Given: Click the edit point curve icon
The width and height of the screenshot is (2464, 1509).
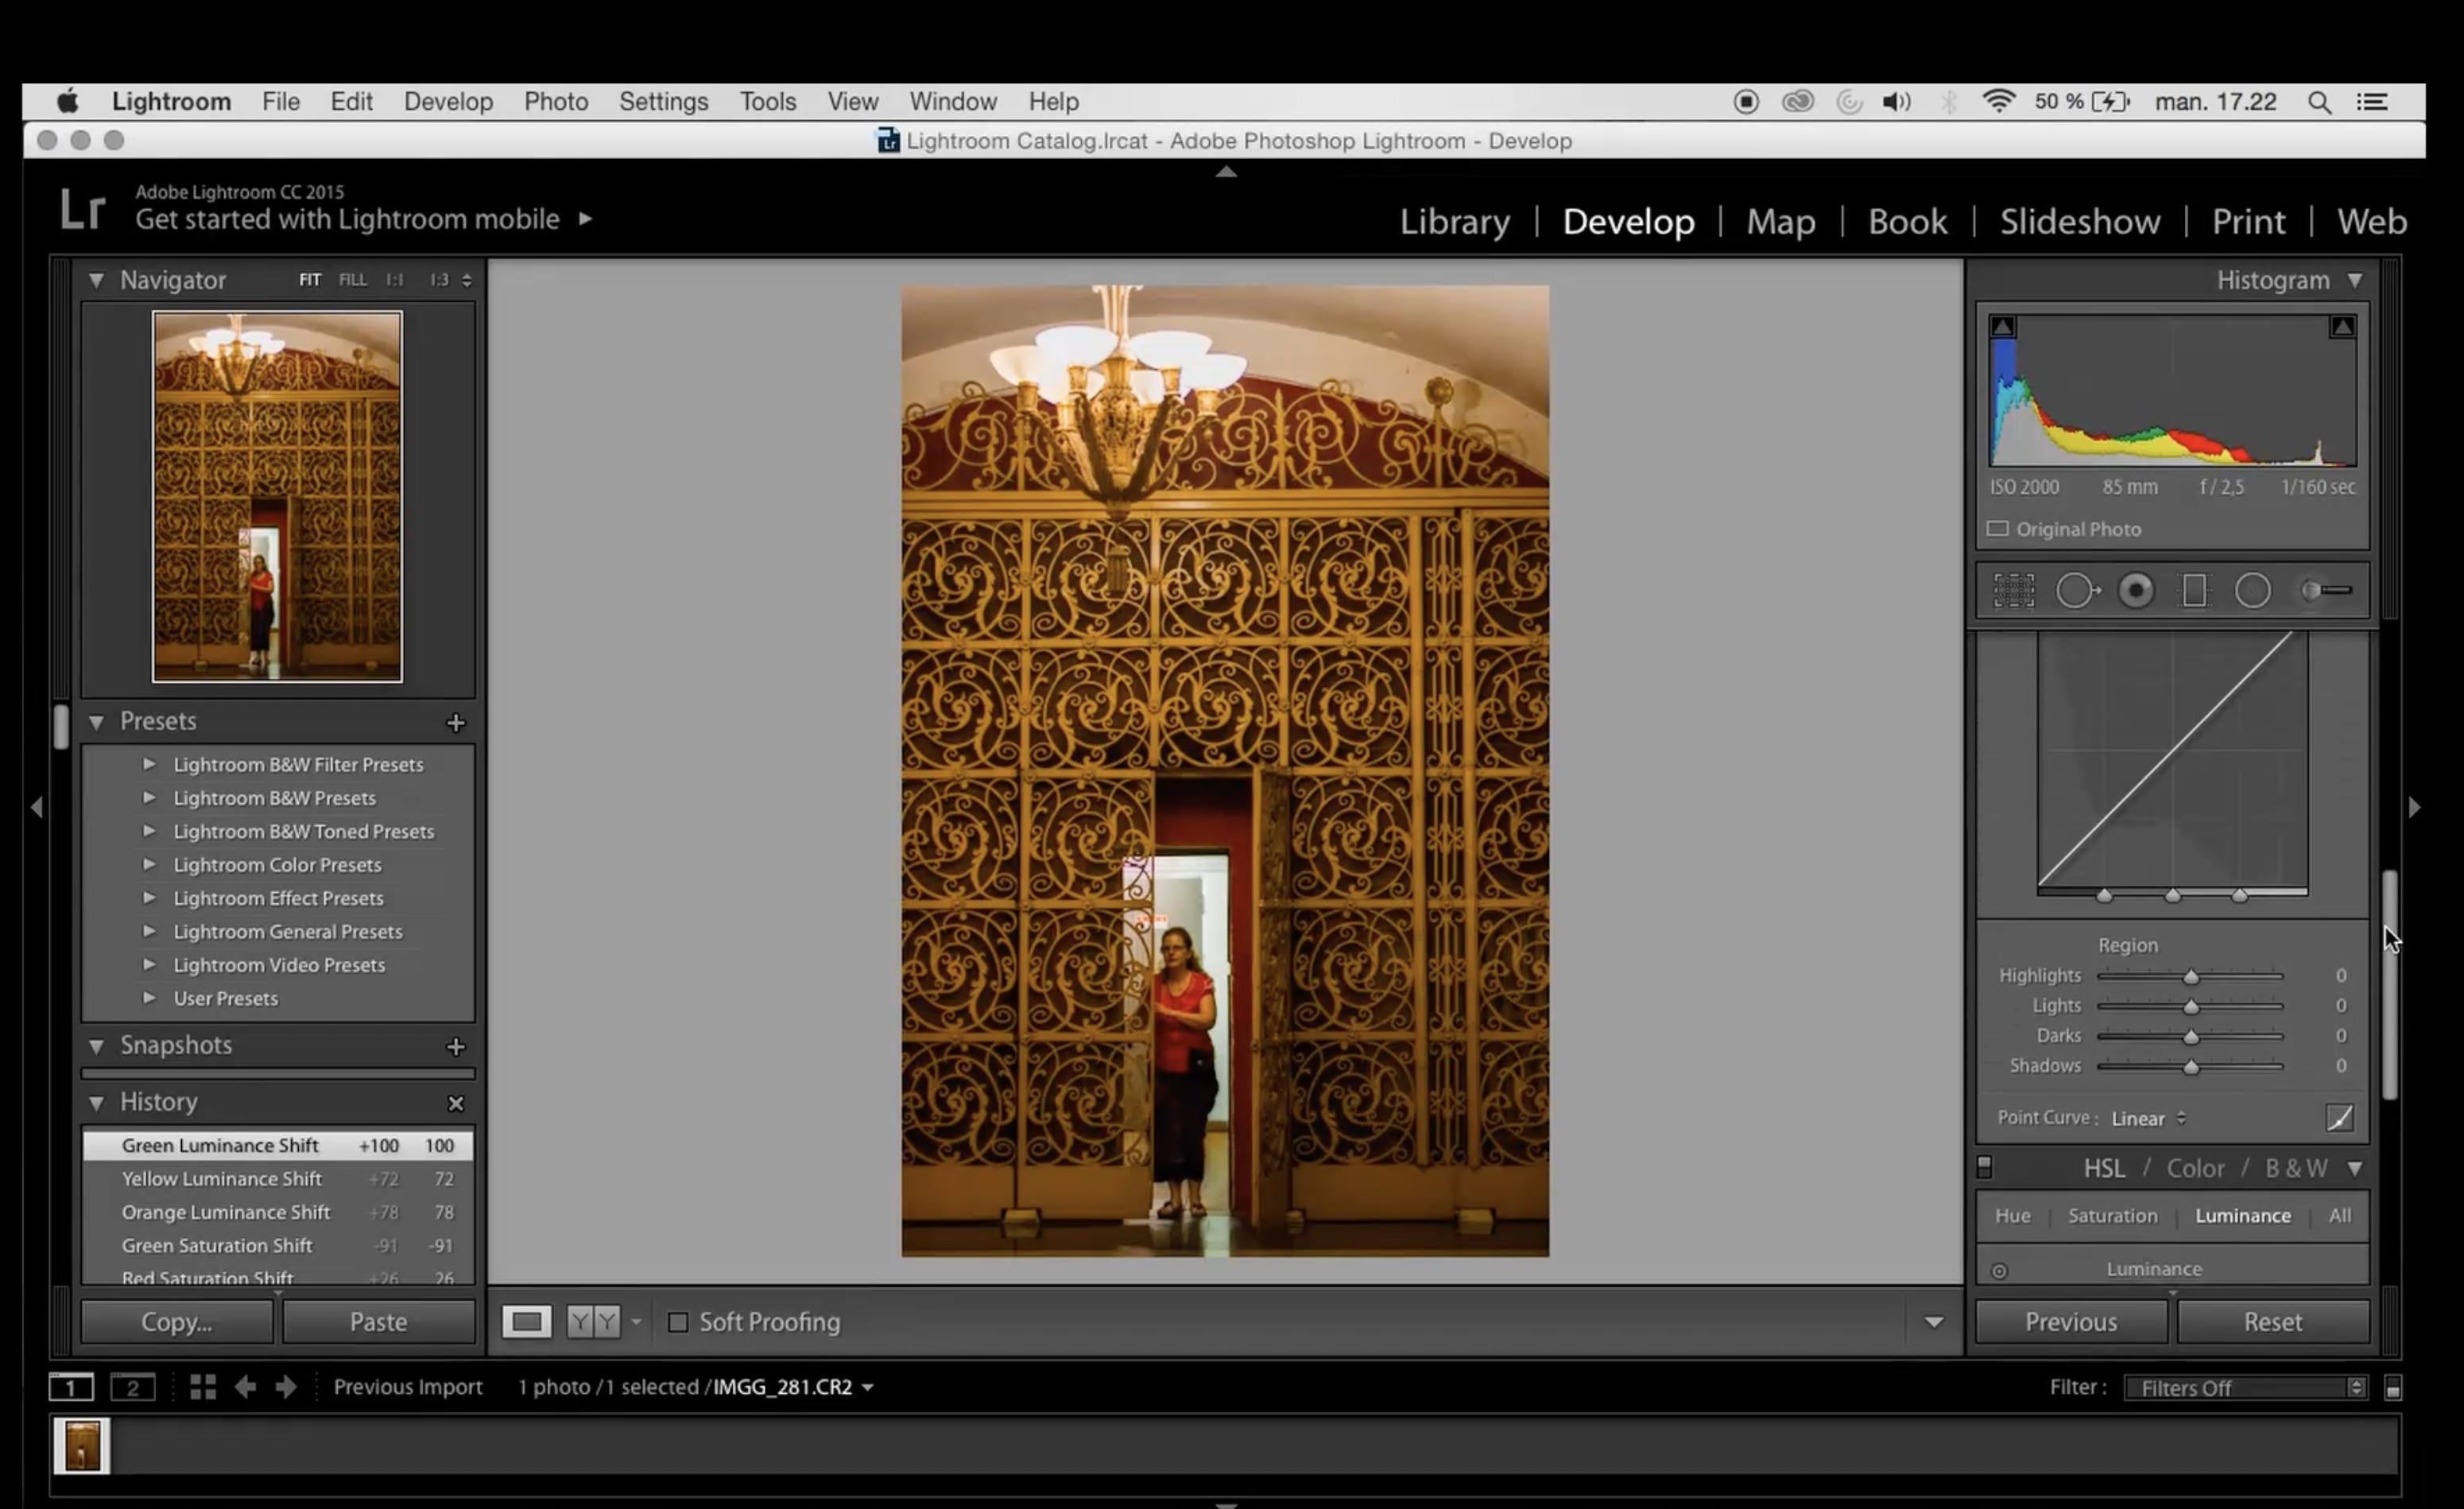Looking at the screenshot, I should coord(2339,1117).
